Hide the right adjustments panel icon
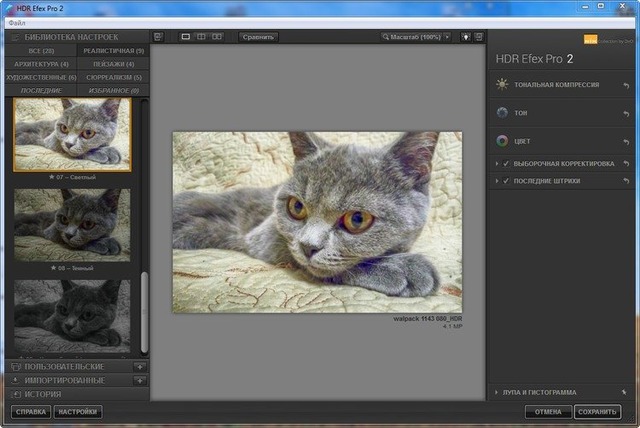The width and height of the screenshot is (640, 428). 478,37
